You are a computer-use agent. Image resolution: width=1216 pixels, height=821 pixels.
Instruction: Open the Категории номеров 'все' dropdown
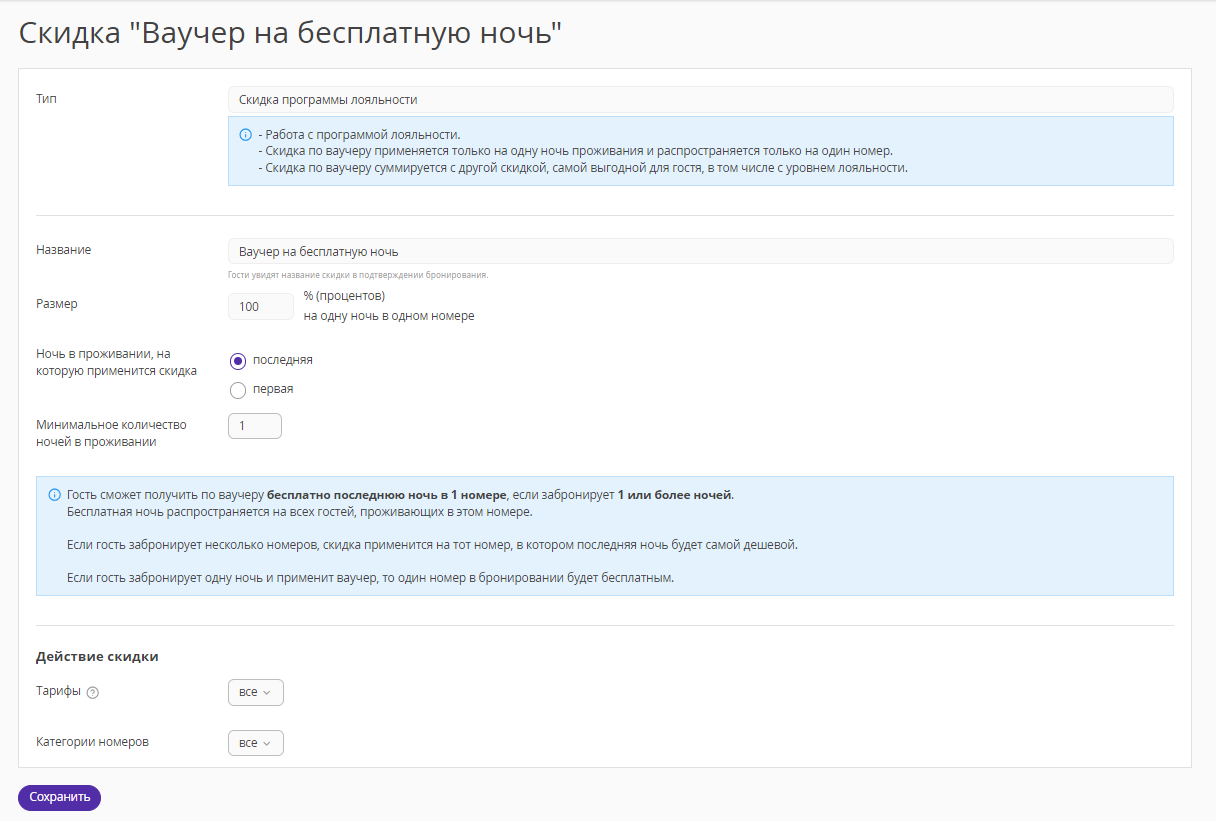pos(256,743)
